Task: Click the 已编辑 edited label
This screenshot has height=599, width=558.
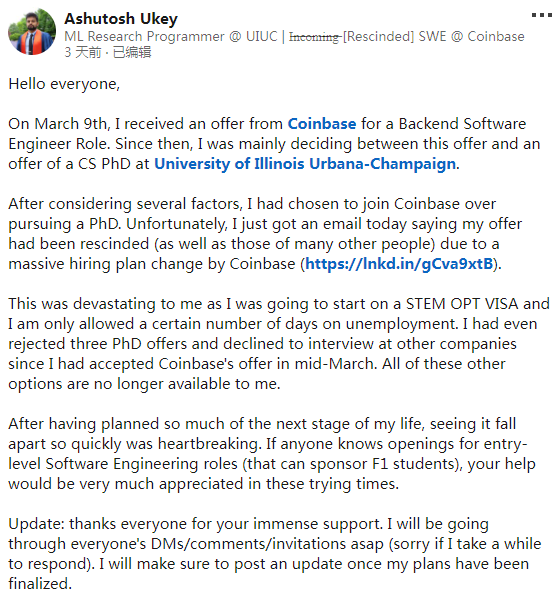Action: [x=132, y=52]
